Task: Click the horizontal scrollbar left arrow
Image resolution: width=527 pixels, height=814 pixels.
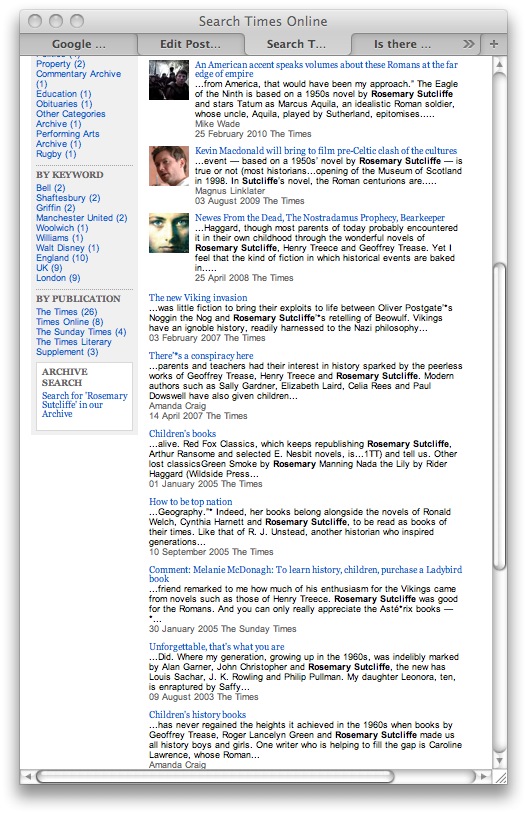Action: [28, 777]
